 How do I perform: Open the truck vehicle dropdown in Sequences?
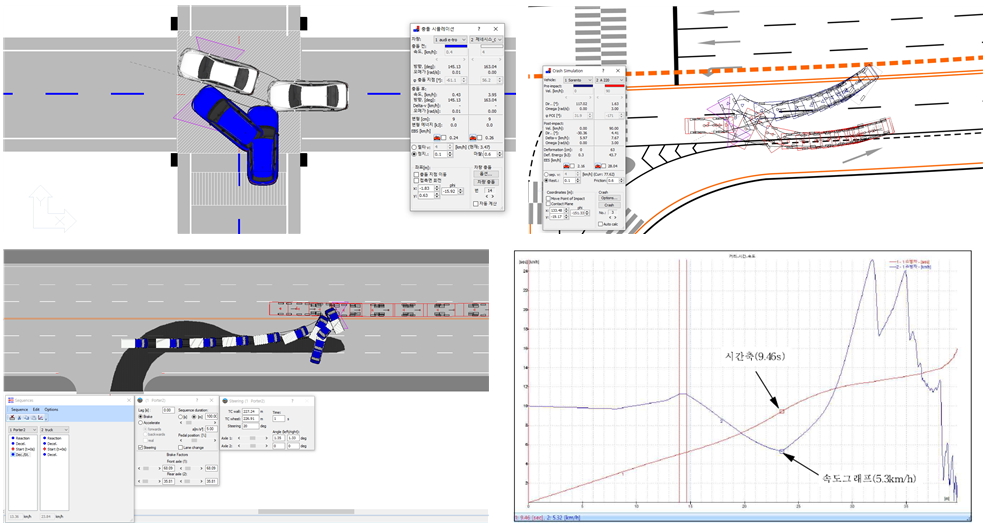click(56, 429)
